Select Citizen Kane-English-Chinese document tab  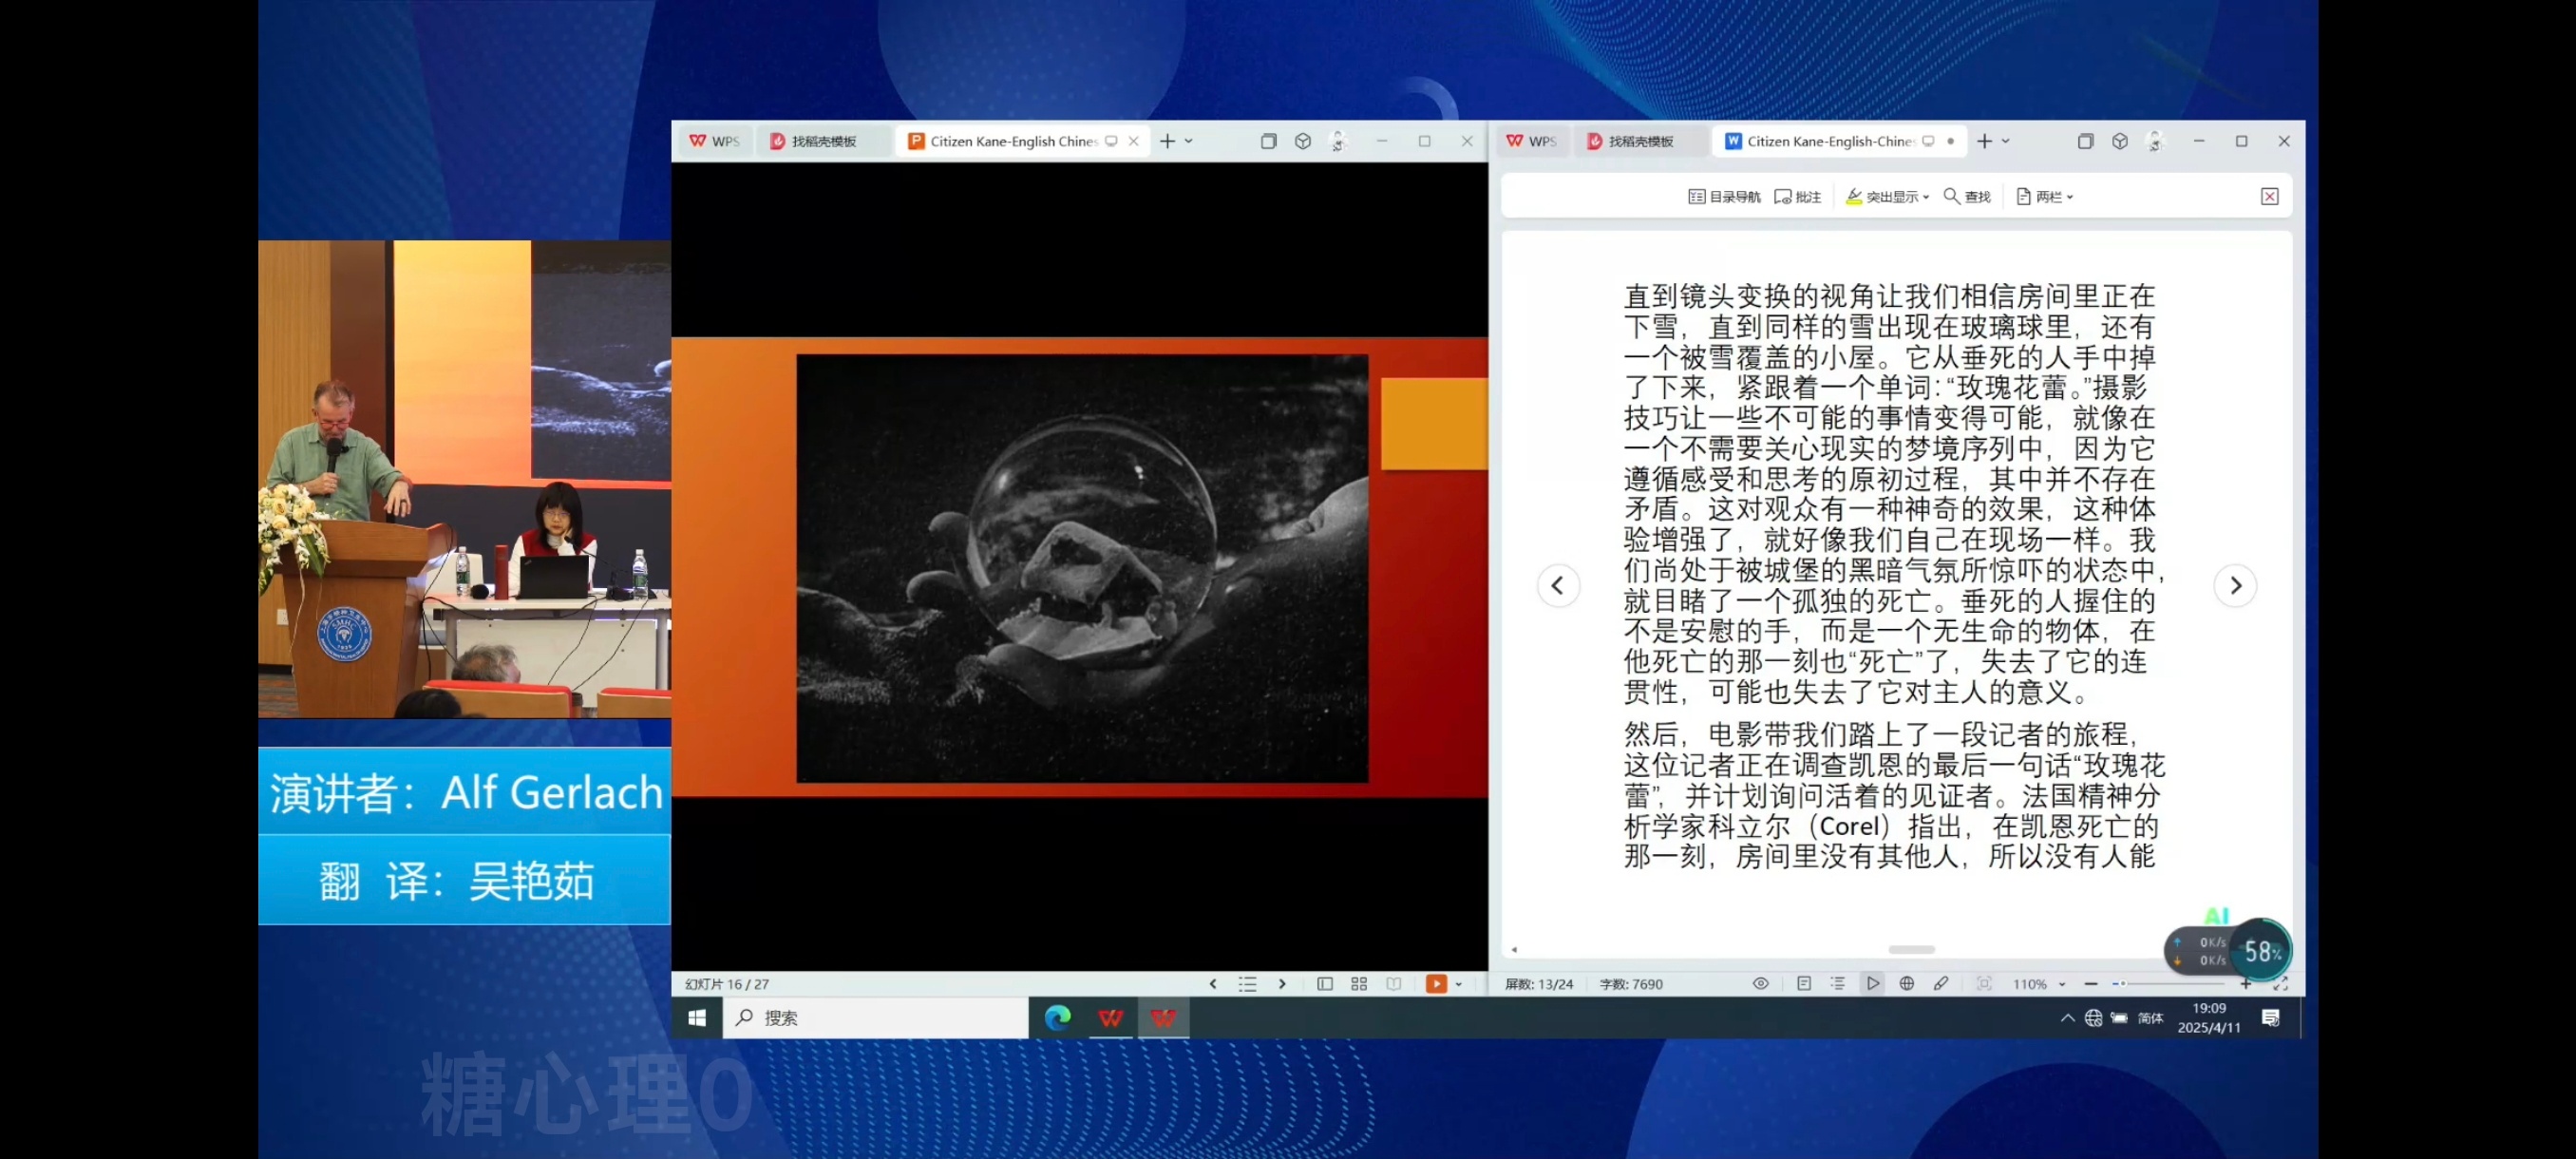tap(1829, 141)
